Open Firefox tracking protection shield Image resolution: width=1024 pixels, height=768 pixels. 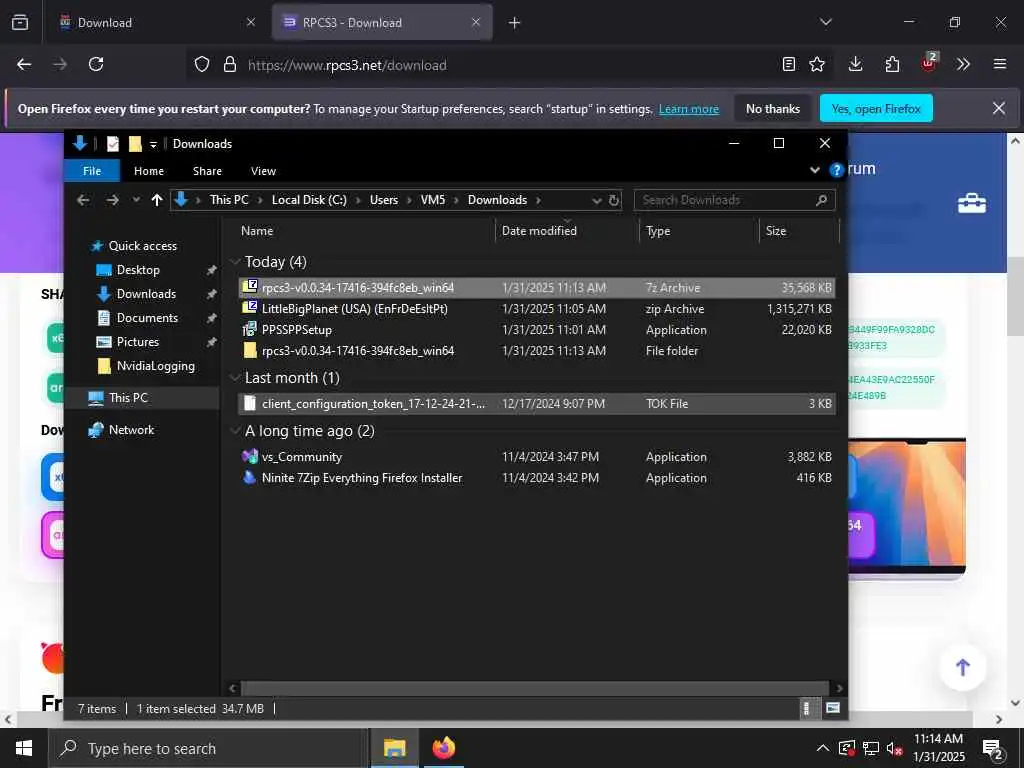pyautogui.click(x=202, y=64)
